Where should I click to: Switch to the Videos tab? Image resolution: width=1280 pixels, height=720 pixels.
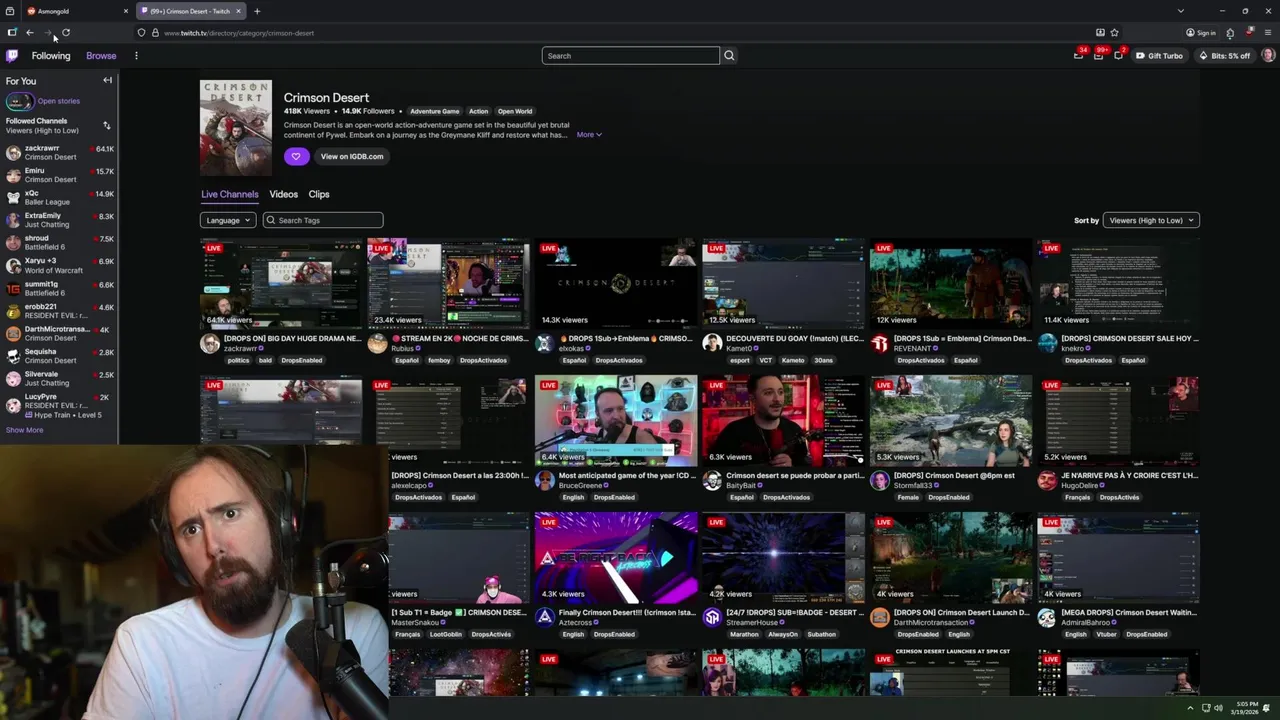point(284,194)
